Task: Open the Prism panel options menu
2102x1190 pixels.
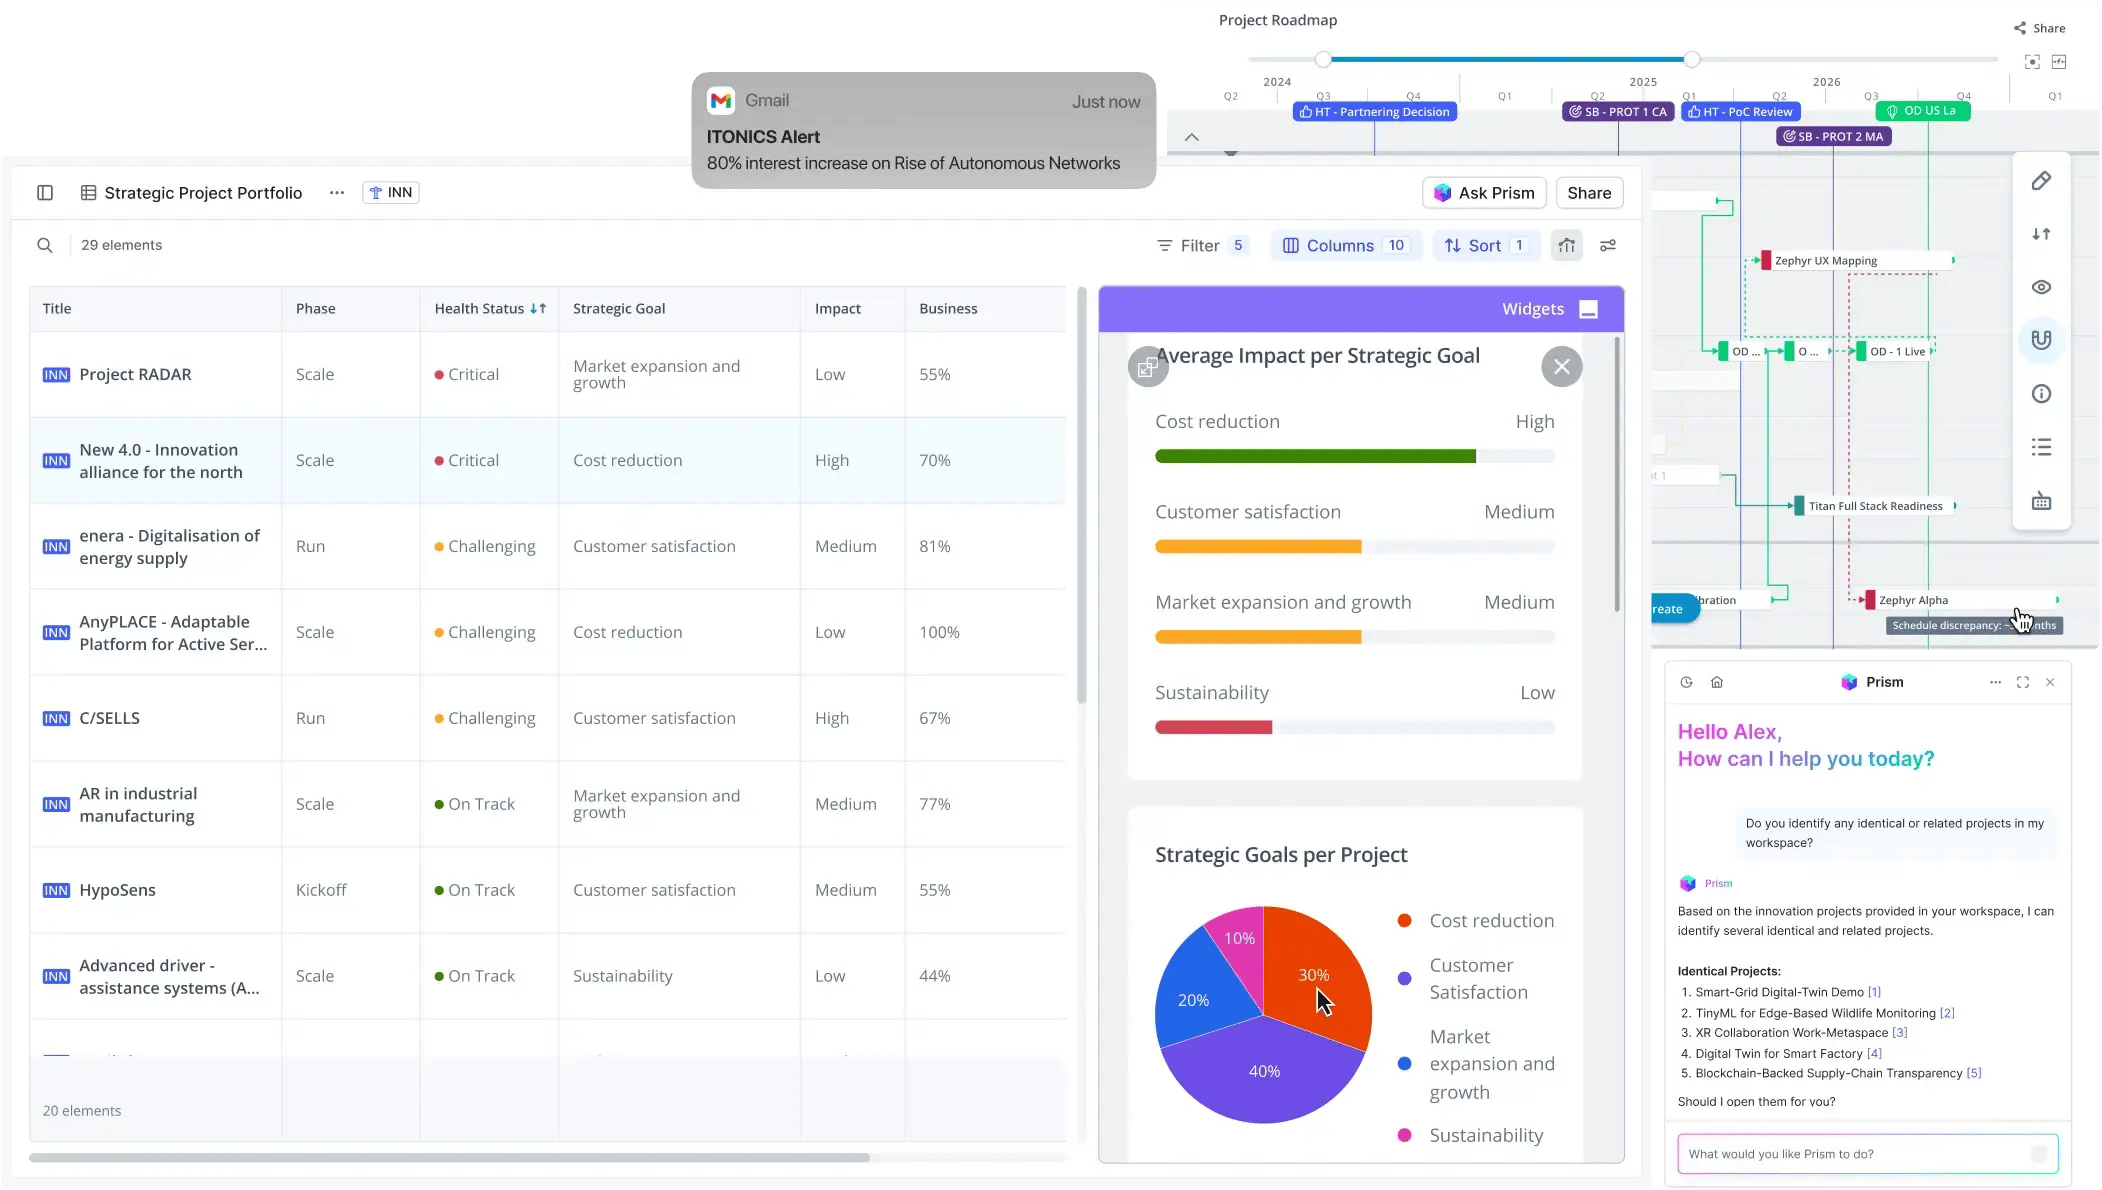Action: point(1996,682)
